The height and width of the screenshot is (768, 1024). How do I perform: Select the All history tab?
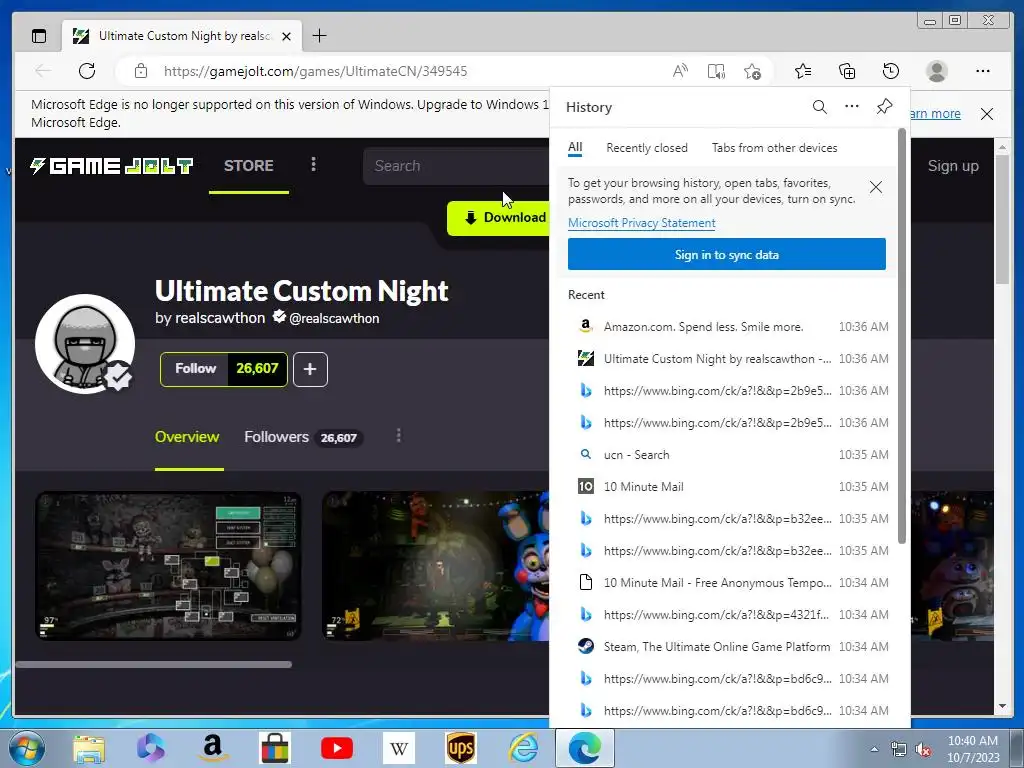[575, 148]
